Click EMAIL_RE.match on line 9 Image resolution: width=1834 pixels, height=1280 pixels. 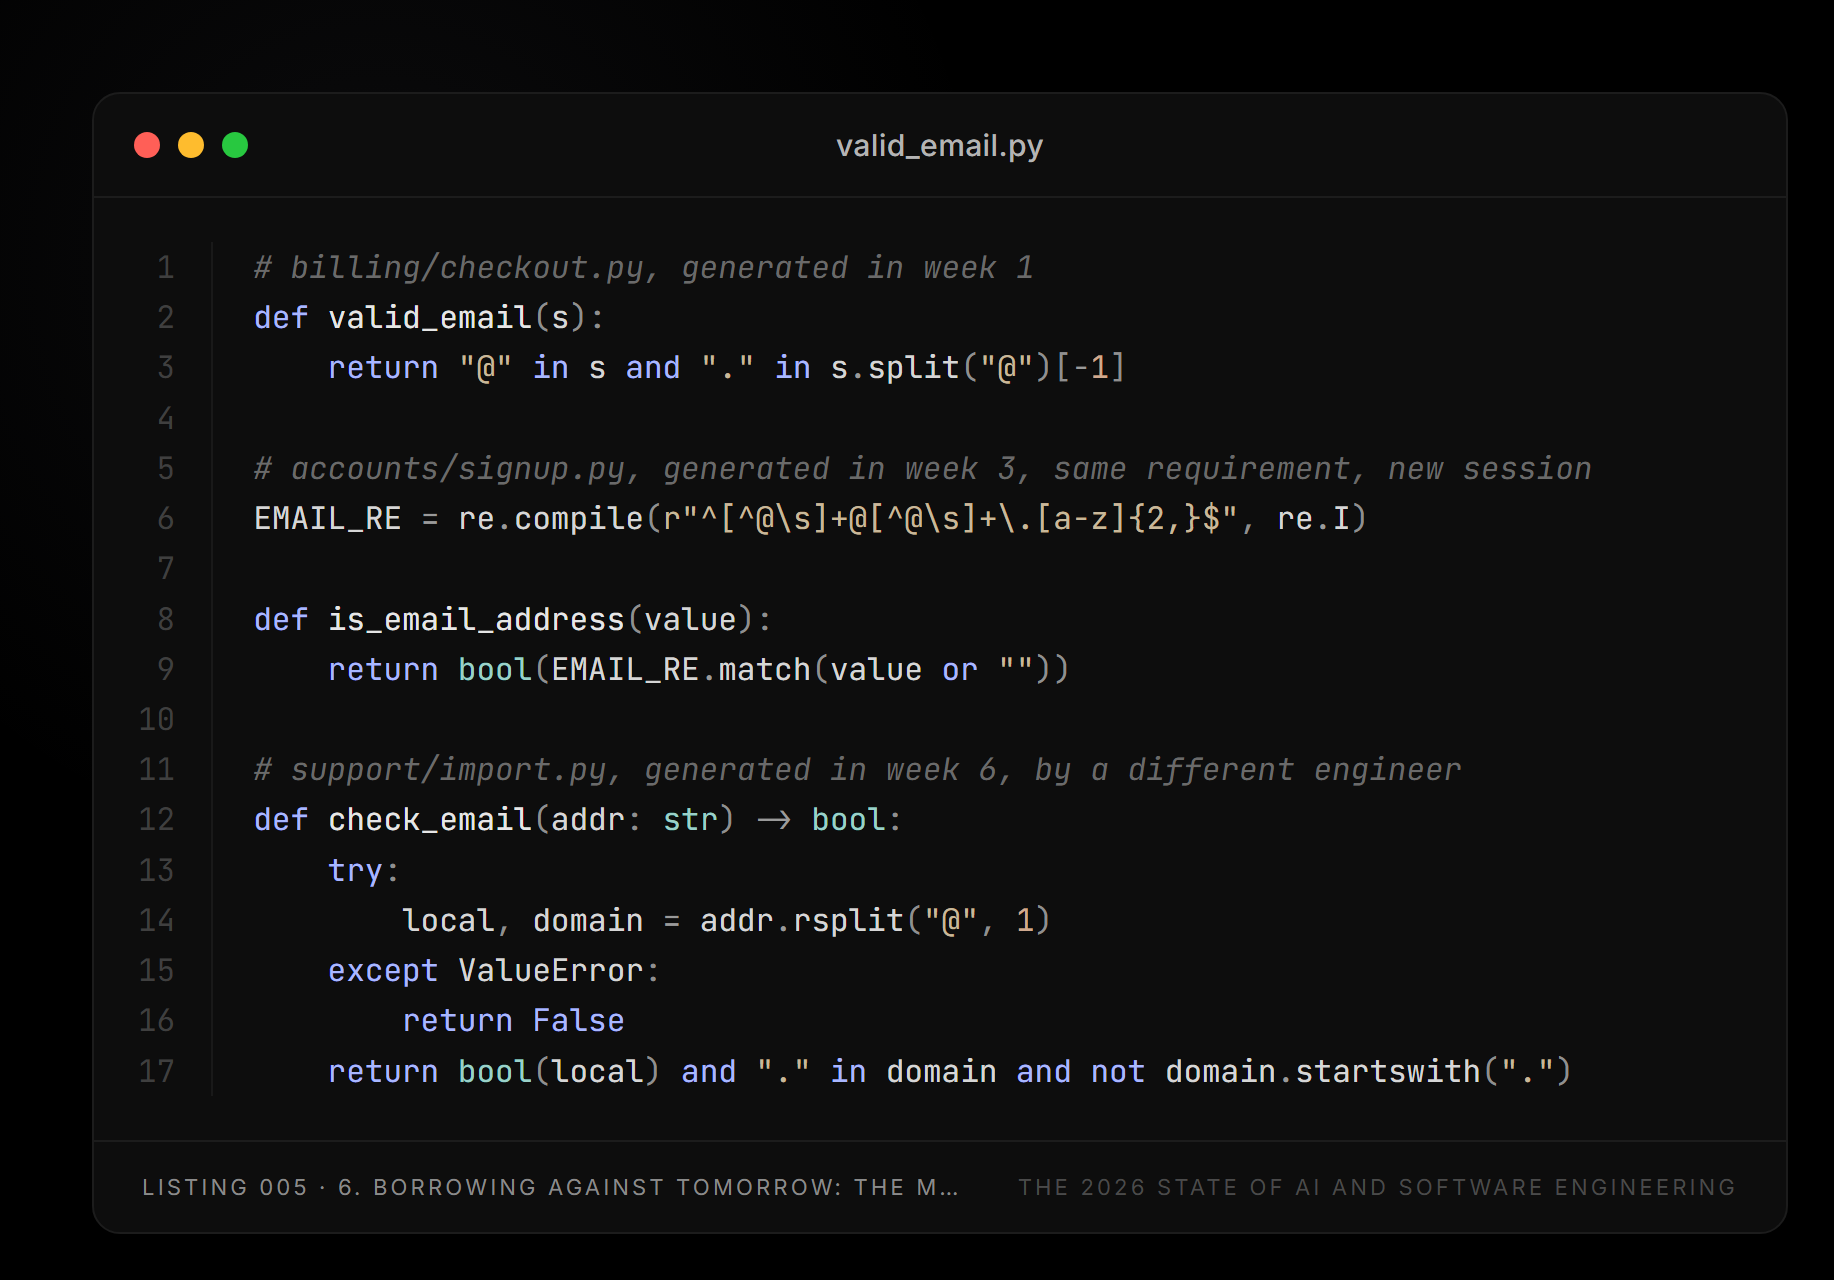[681, 670]
